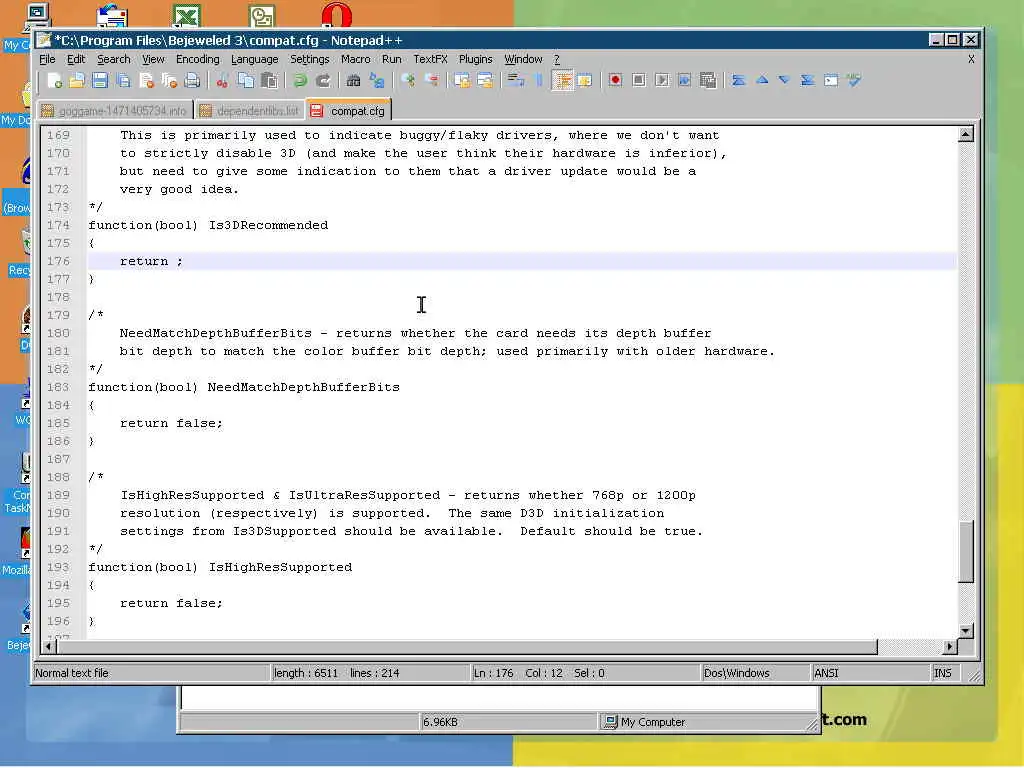This screenshot has width=1024, height=768.
Task: Zoom in using the toolbar icon
Action: [408, 80]
